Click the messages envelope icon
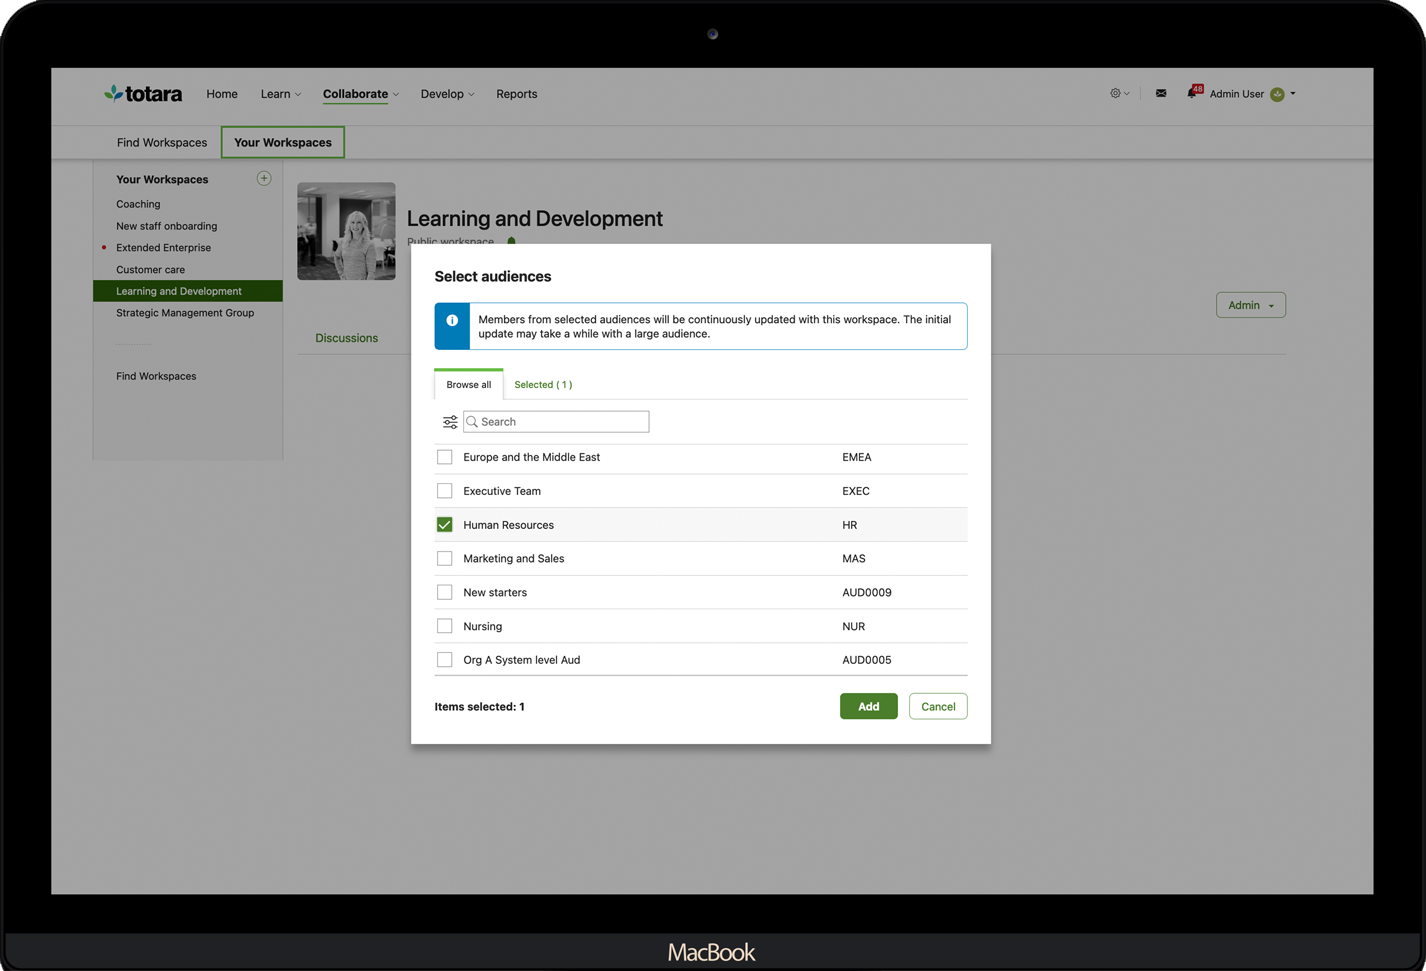 (x=1160, y=93)
